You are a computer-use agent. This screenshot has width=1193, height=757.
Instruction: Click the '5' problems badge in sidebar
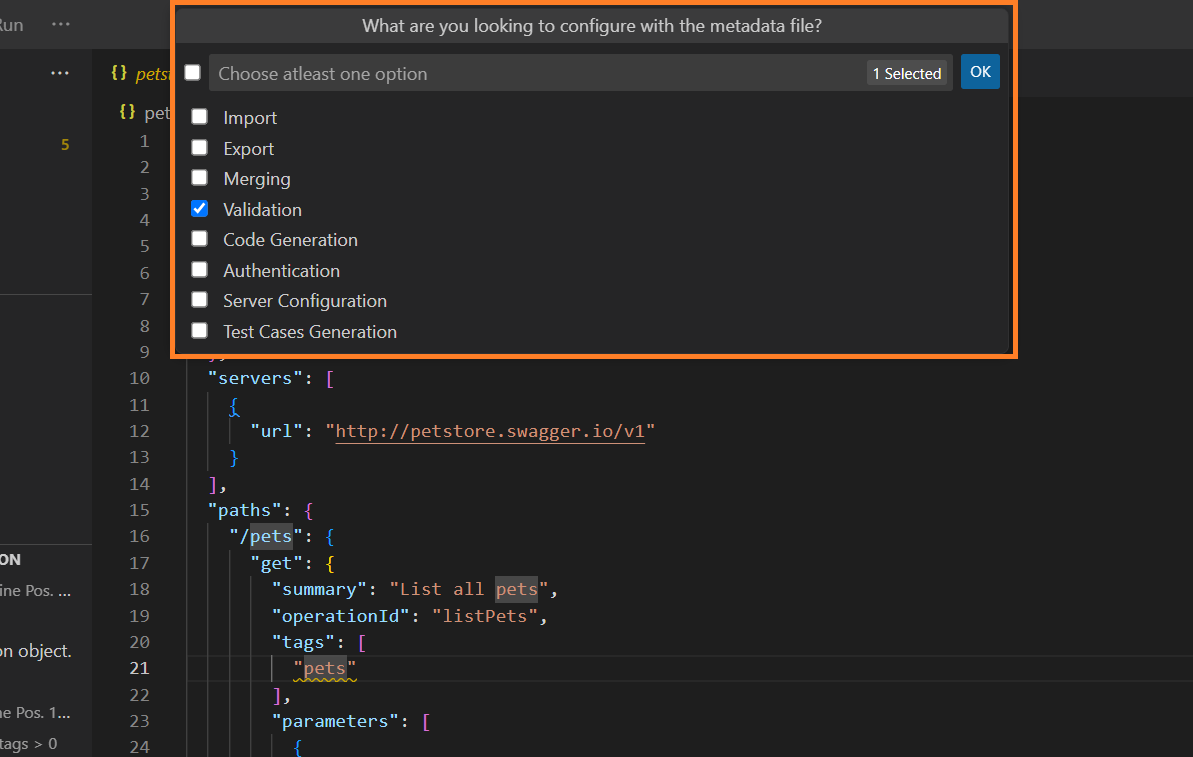click(65, 145)
